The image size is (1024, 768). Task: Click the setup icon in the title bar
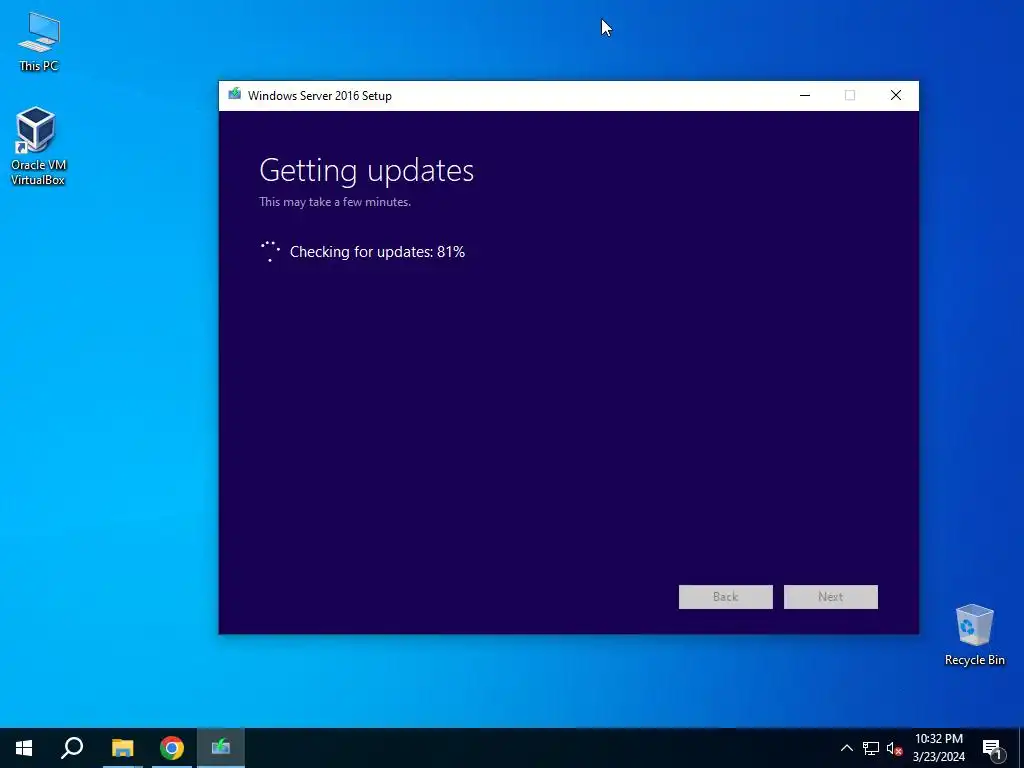tap(234, 95)
